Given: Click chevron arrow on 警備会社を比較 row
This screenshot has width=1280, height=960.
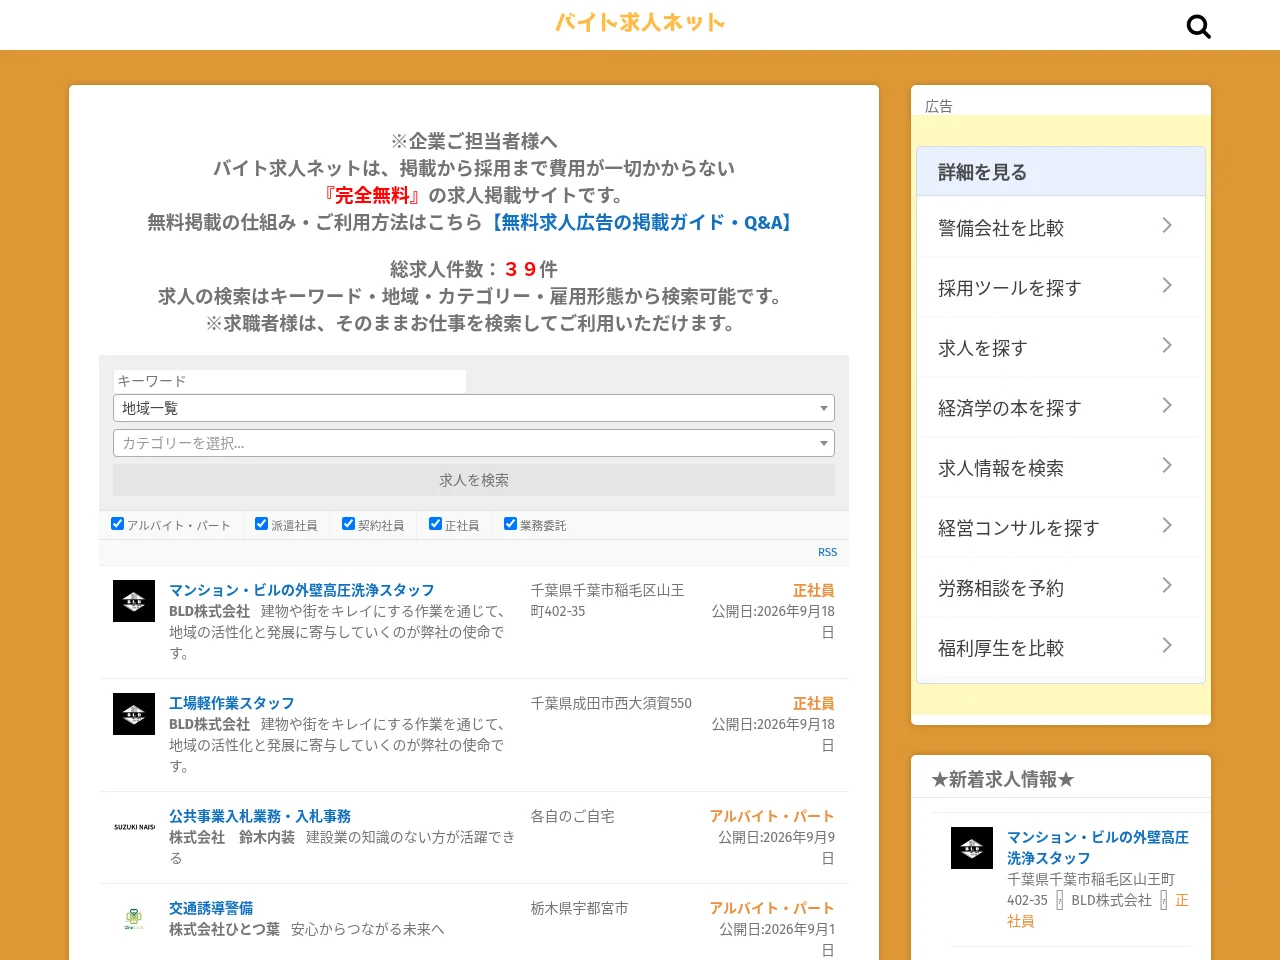Looking at the screenshot, I should tap(1167, 226).
